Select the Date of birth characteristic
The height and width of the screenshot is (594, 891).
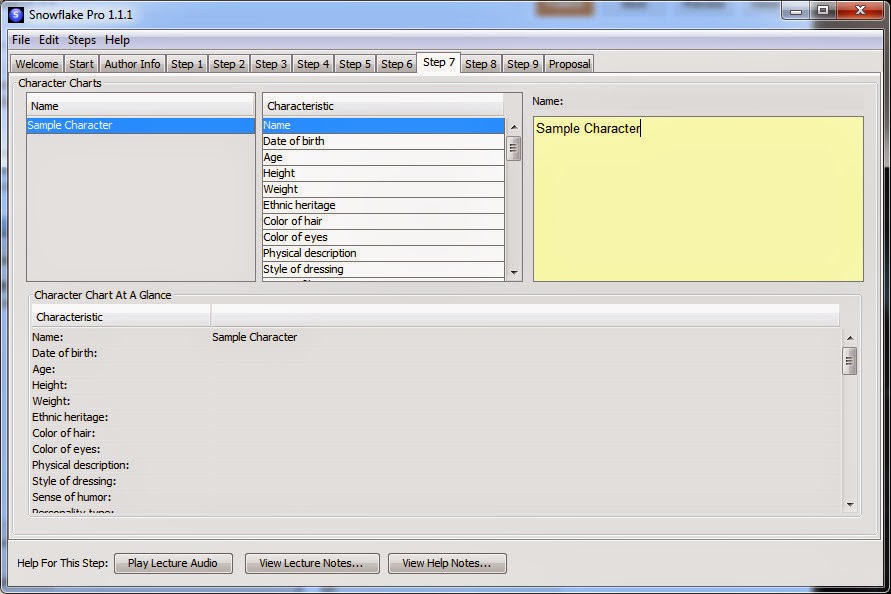(x=383, y=141)
